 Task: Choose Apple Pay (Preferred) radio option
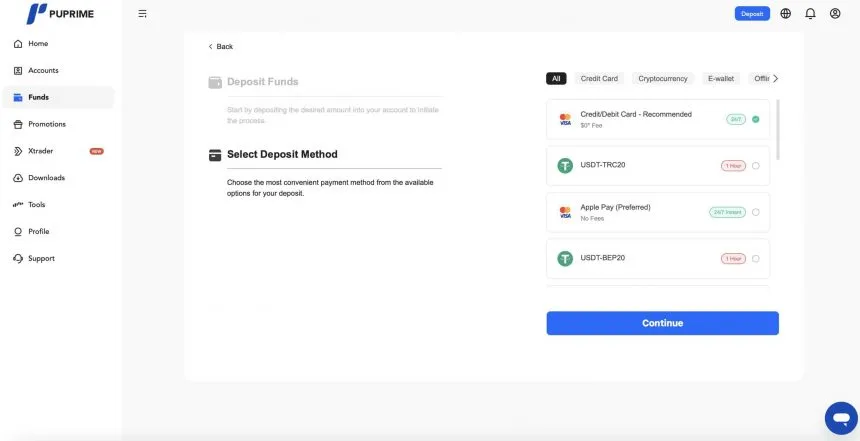(755, 212)
